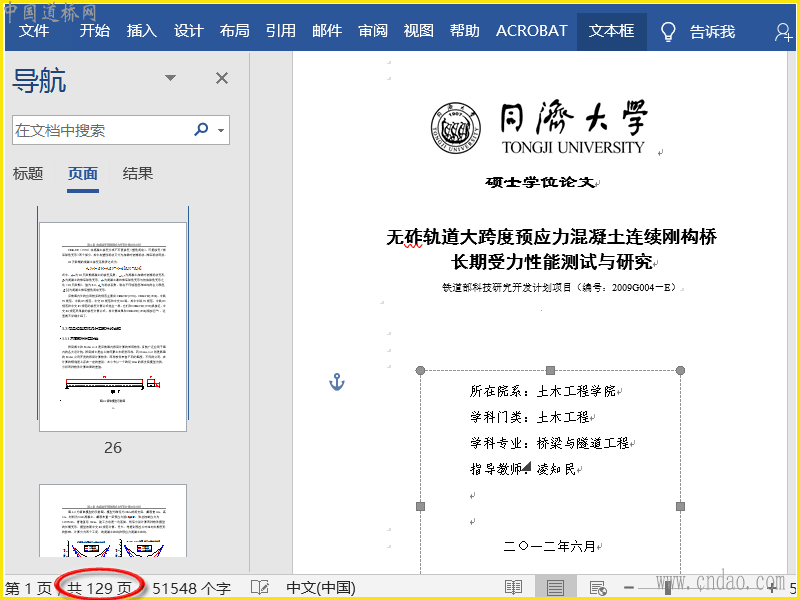Click the 中文(中国) language indicator
The width and height of the screenshot is (800, 600).
[x=321, y=588]
